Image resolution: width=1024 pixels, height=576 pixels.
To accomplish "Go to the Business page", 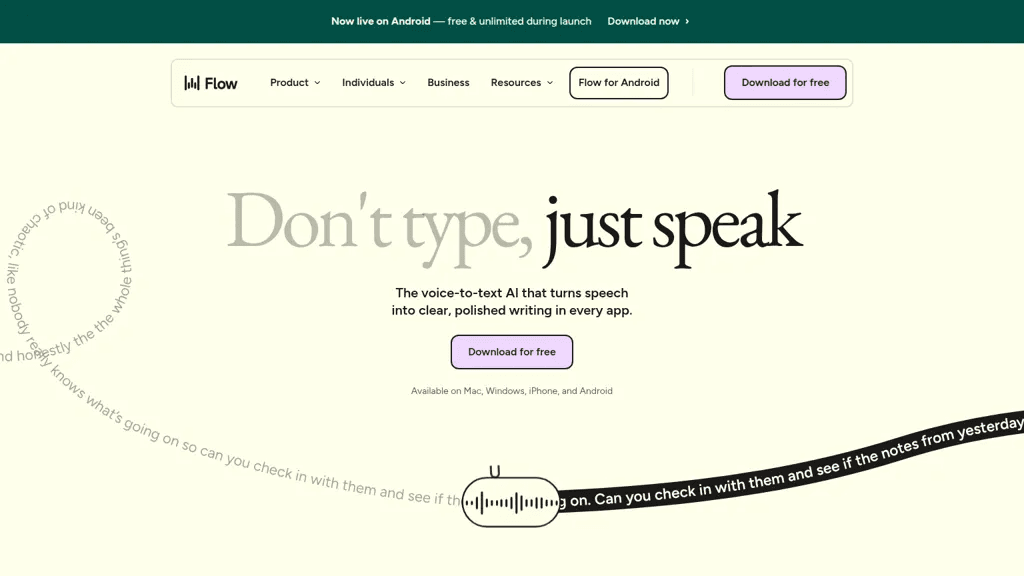I will (x=448, y=83).
